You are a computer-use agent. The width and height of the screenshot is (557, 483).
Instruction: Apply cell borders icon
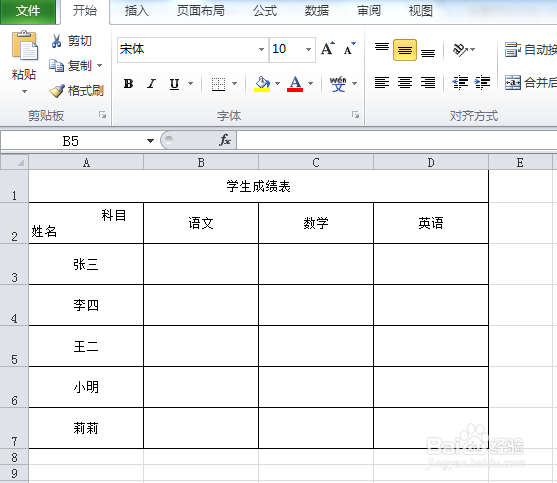click(218, 84)
